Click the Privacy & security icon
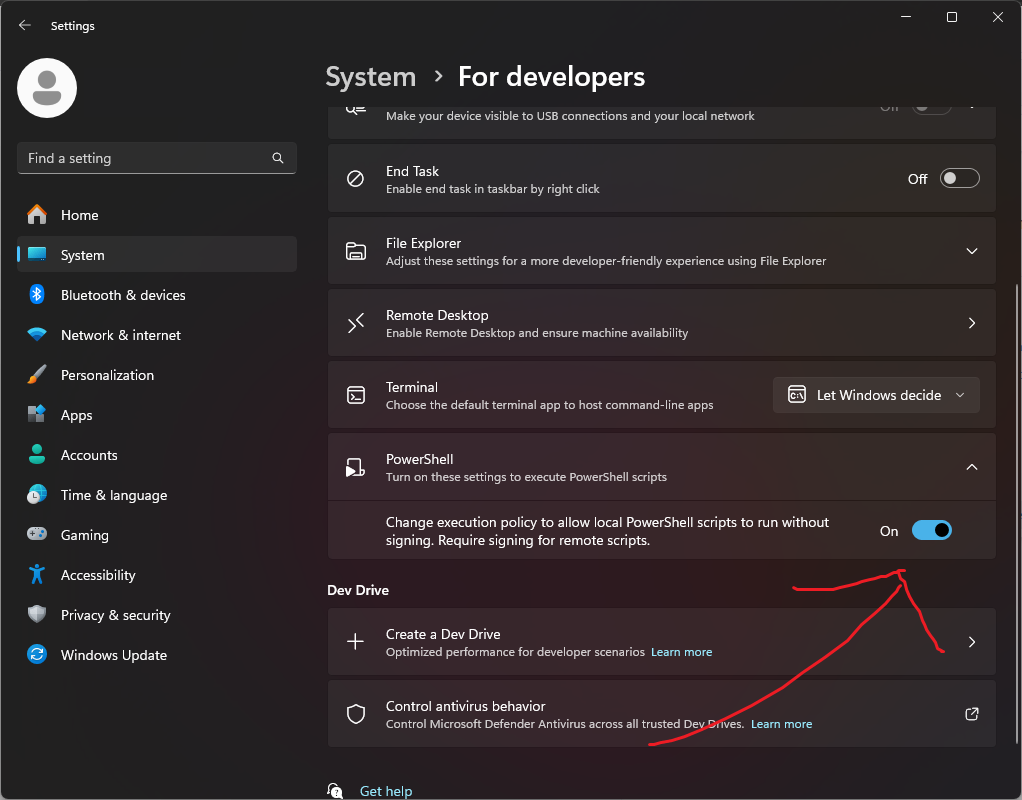1022x800 pixels. pos(37,614)
